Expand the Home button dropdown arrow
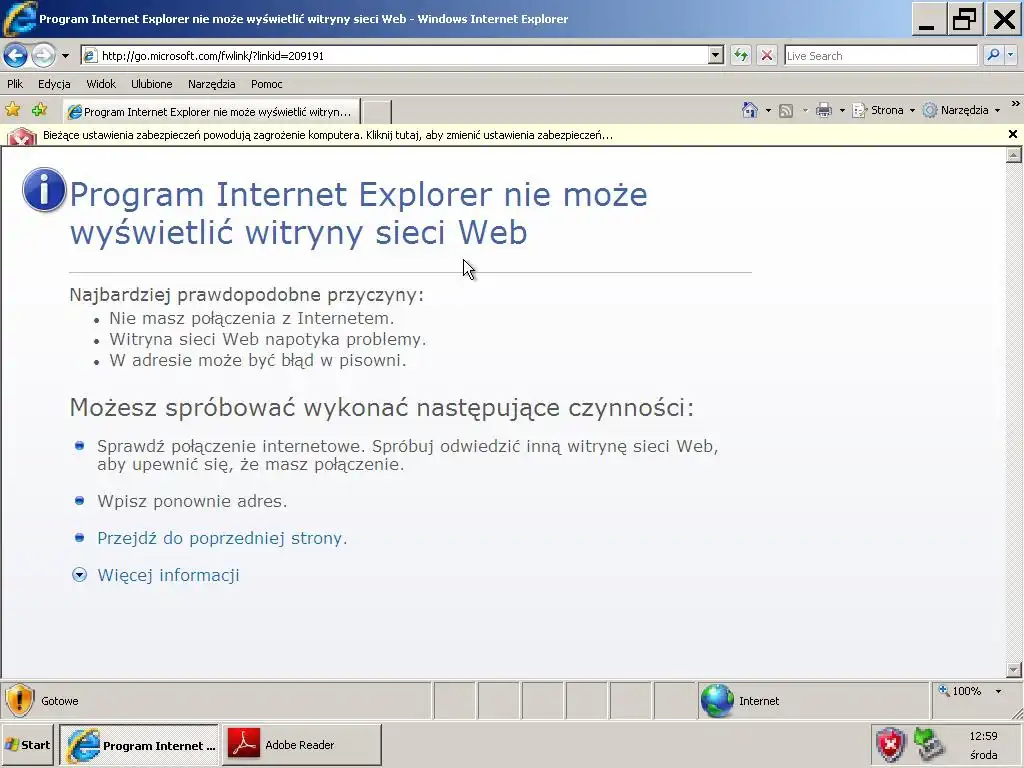This screenshot has height=768, width=1024. click(x=768, y=110)
